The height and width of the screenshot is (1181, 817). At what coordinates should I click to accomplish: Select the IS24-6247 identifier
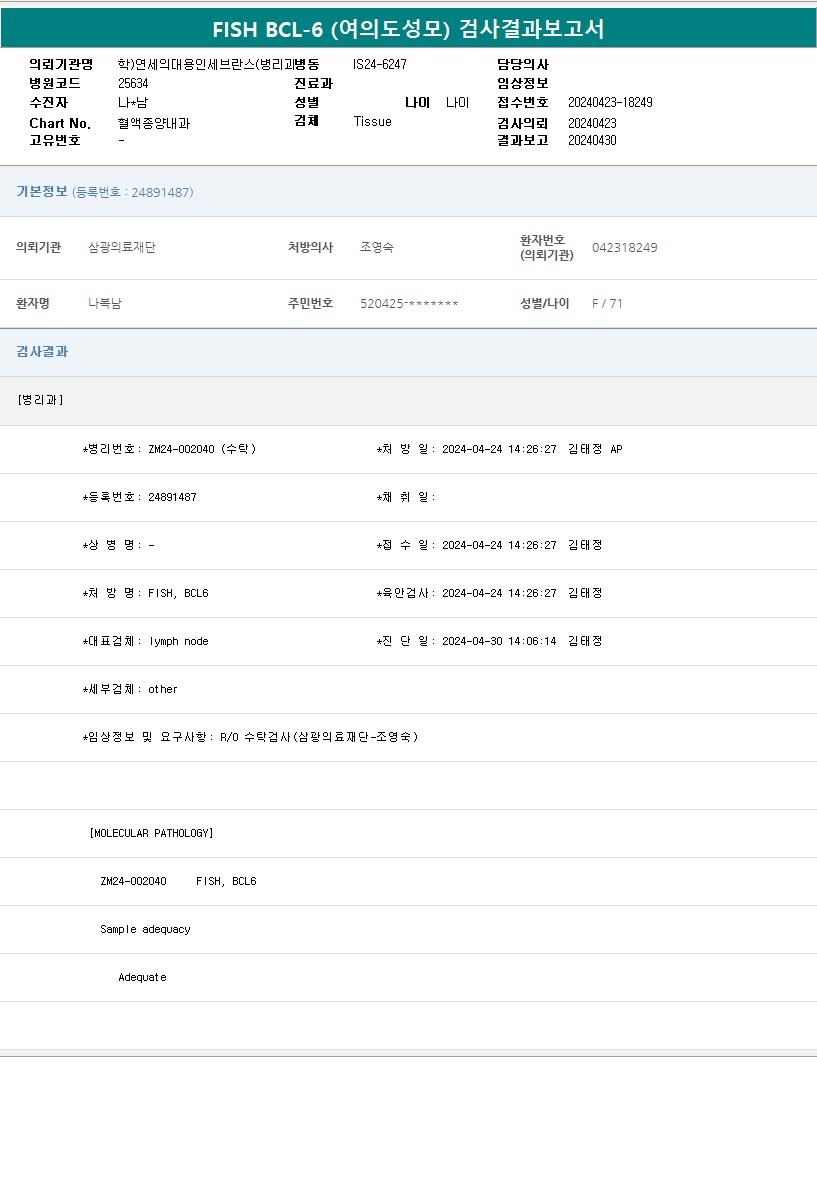pyautogui.click(x=379, y=64)
